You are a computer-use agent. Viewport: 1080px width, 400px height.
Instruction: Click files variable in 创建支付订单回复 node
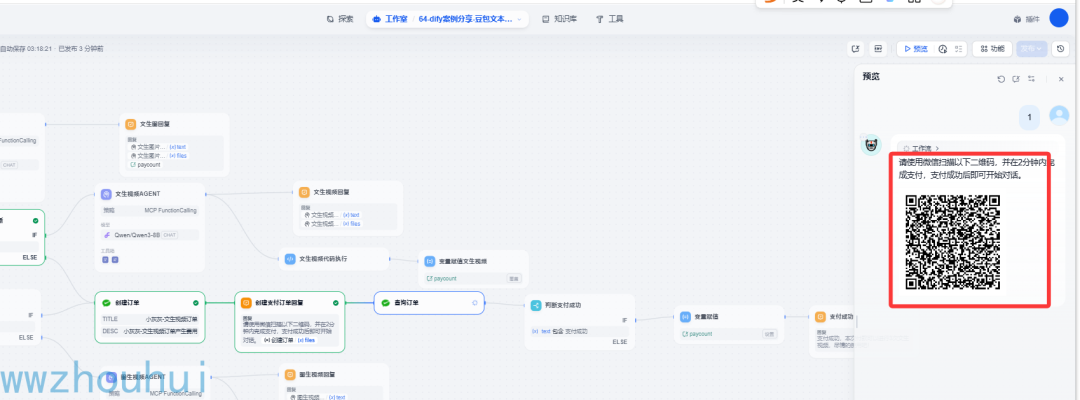(x=307, y=340)
